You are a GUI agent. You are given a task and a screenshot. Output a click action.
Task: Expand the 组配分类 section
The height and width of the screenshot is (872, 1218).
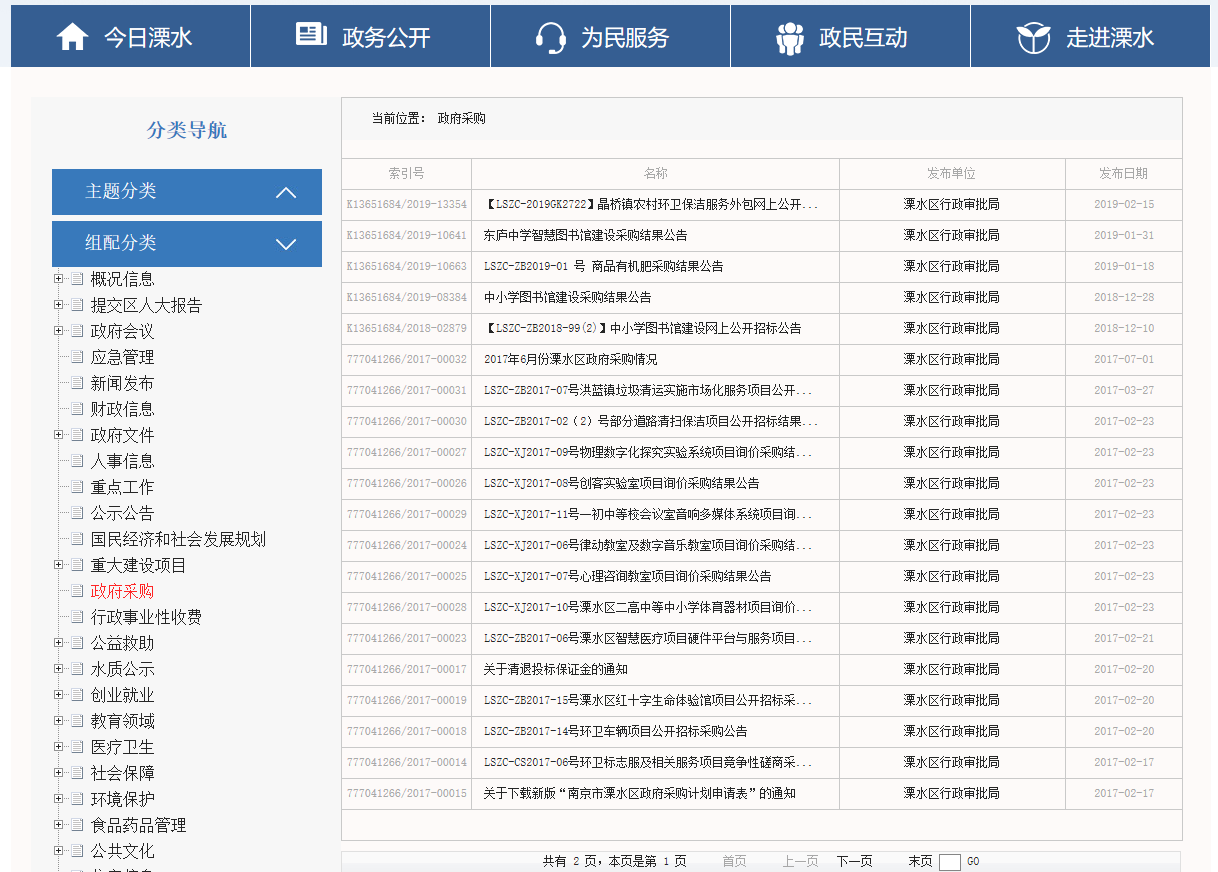coord(286,244)
